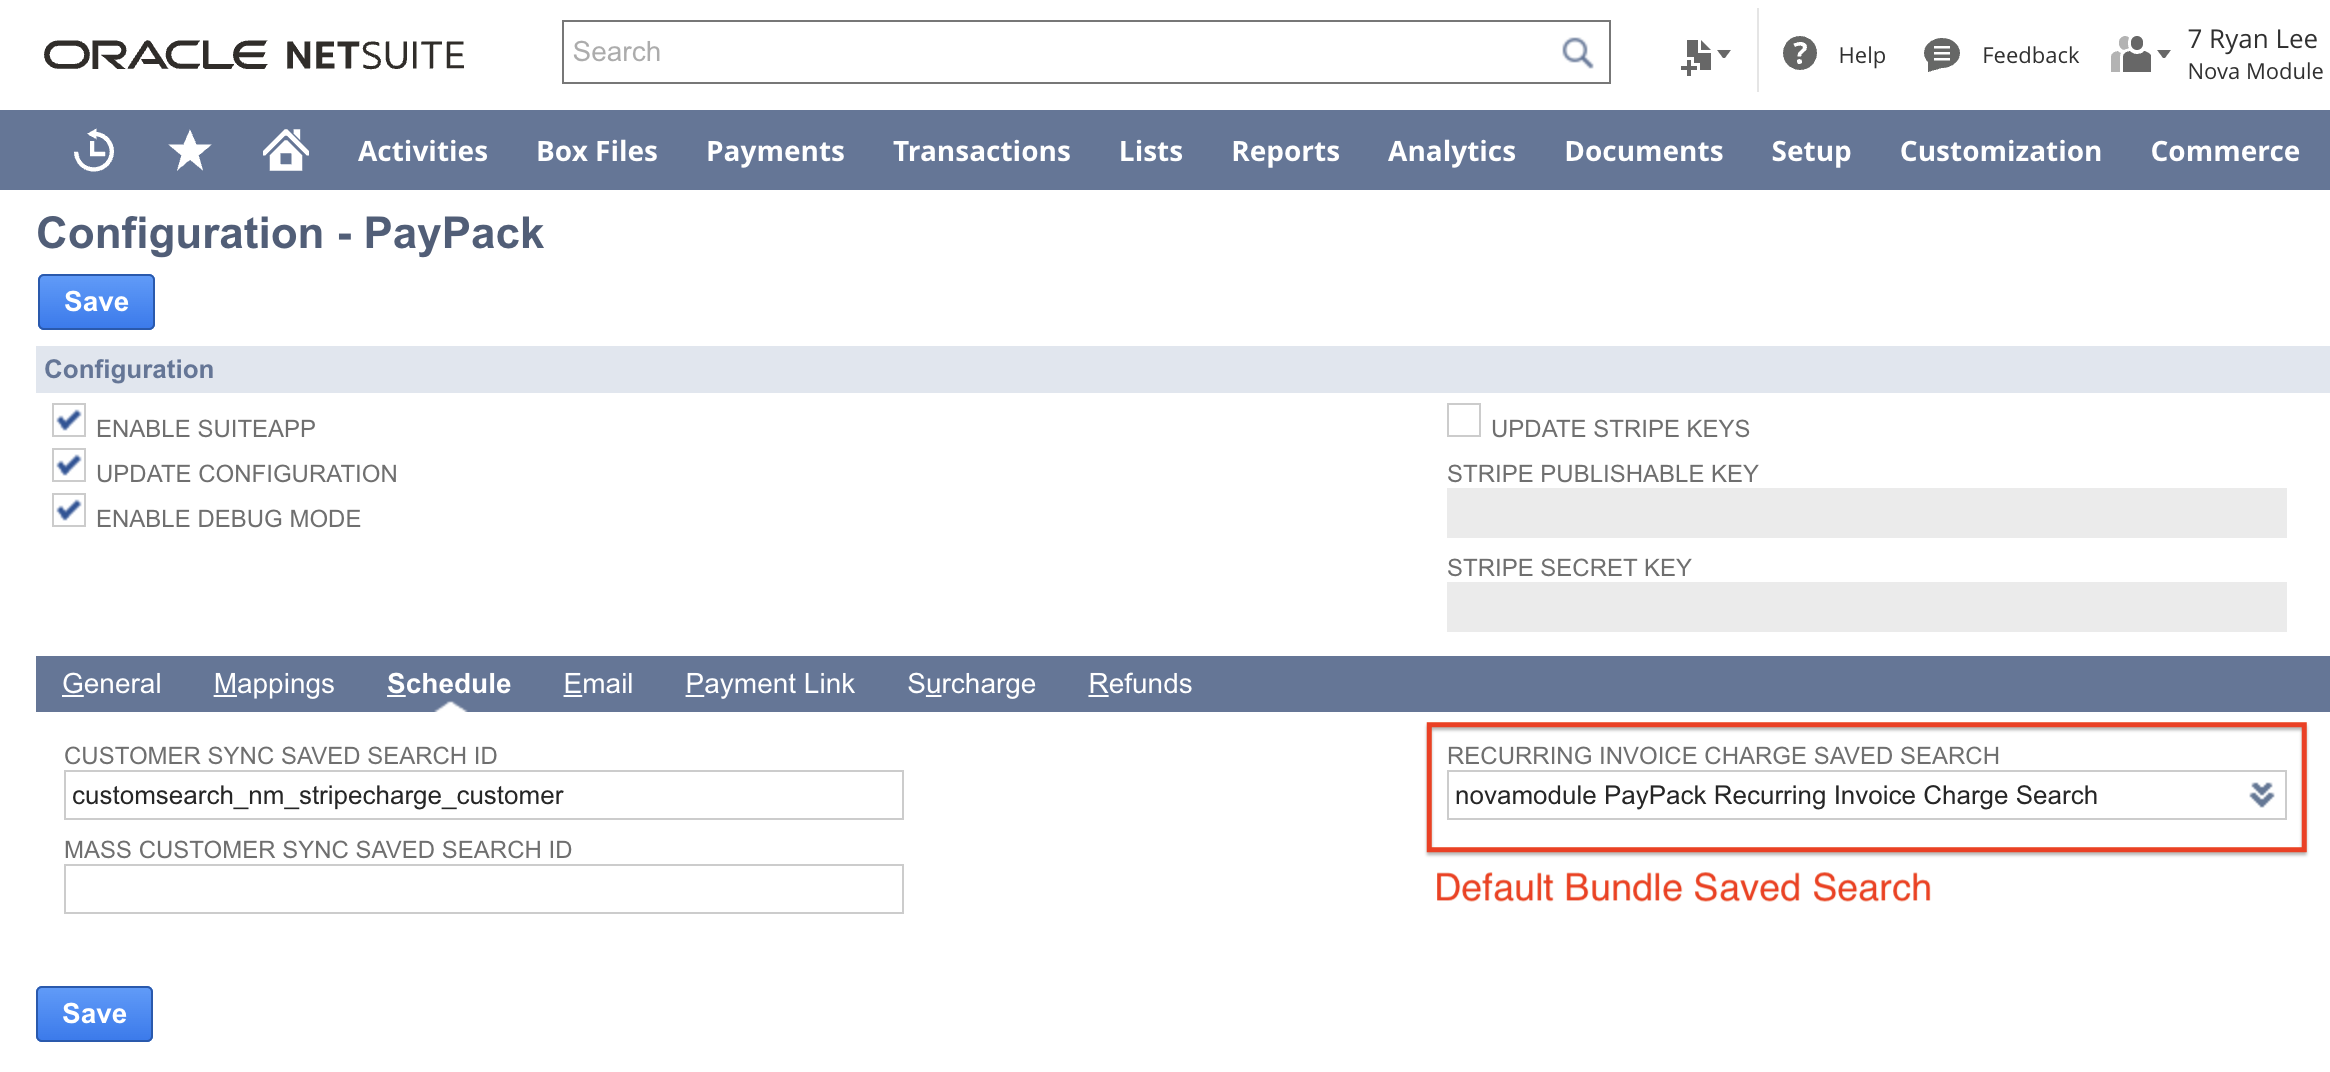This screenshot has height=1072, width=2330.
Task: Open the Lists menu
Action: click(x=1151, y=151)
